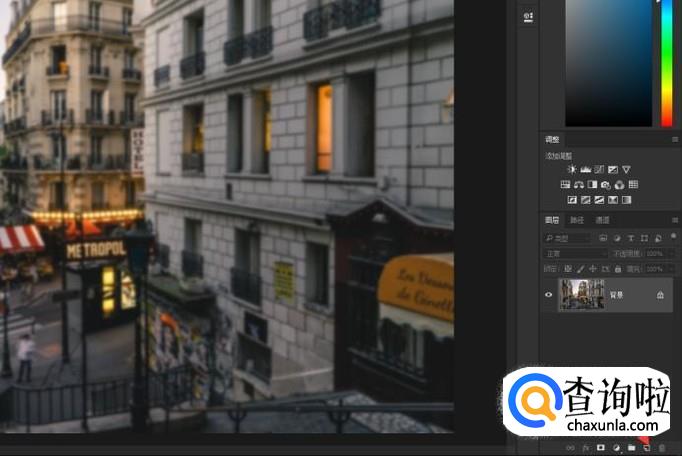Toggle prevent artboard auto-nesting lock

tap(605, 269)
